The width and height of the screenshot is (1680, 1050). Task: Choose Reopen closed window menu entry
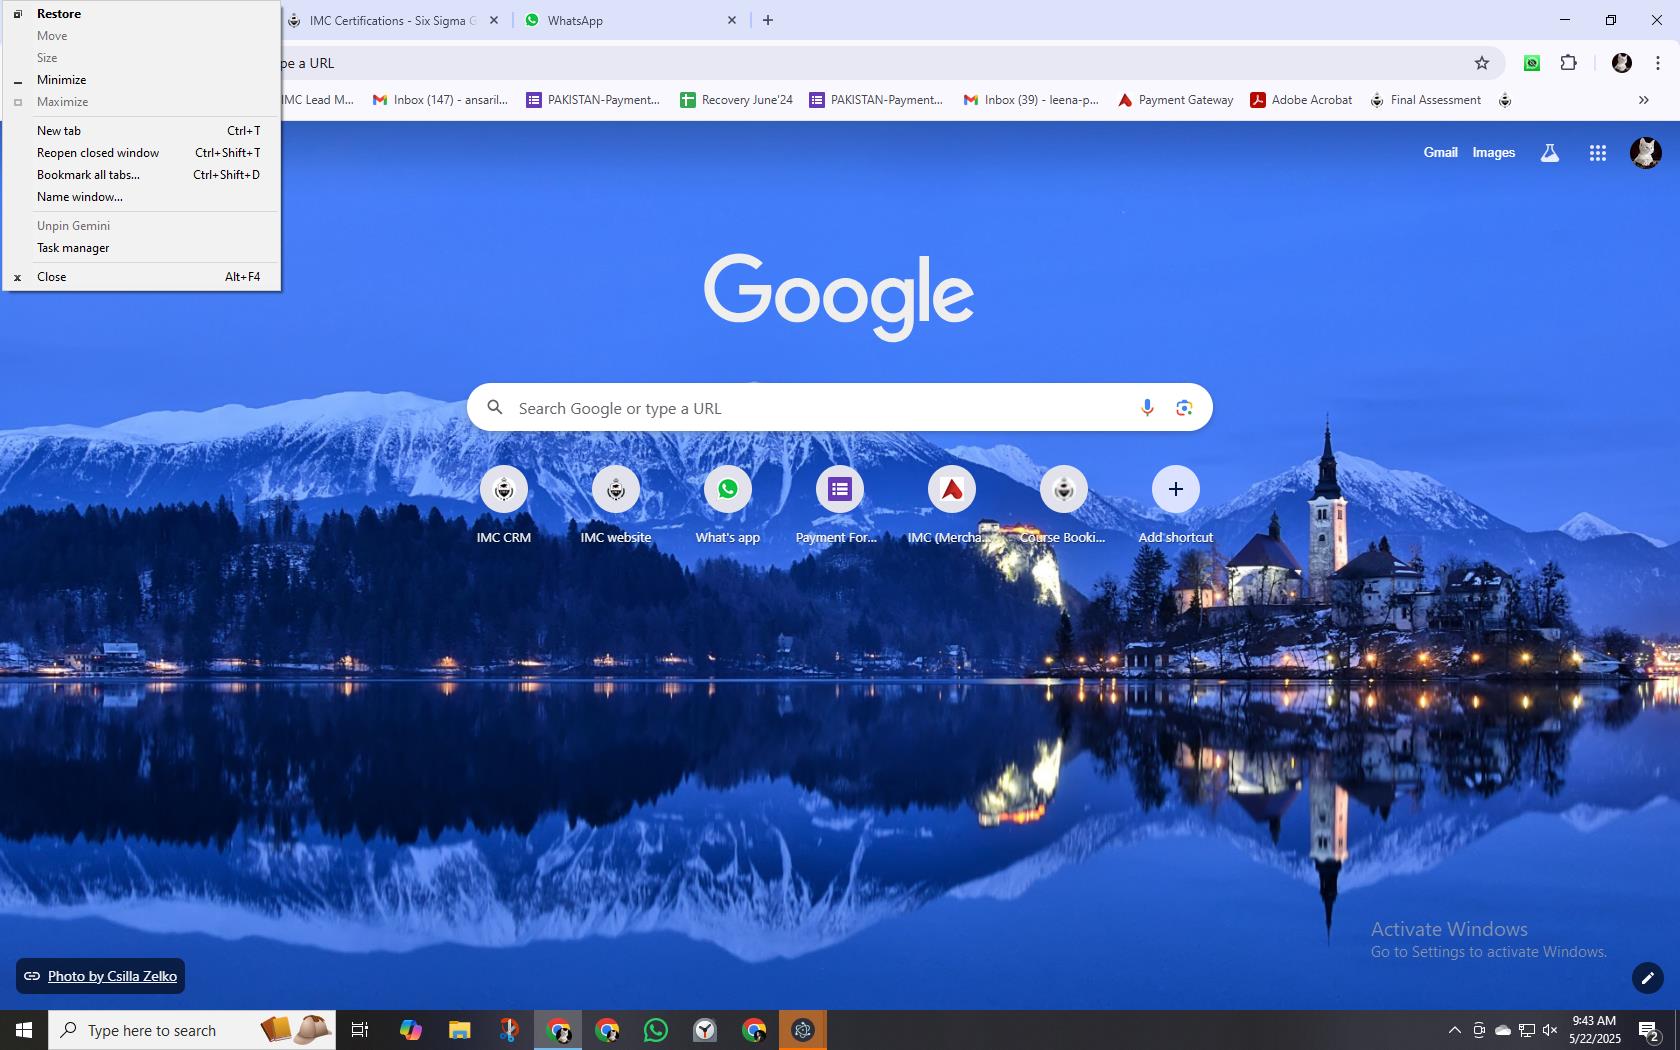point(141,153)
